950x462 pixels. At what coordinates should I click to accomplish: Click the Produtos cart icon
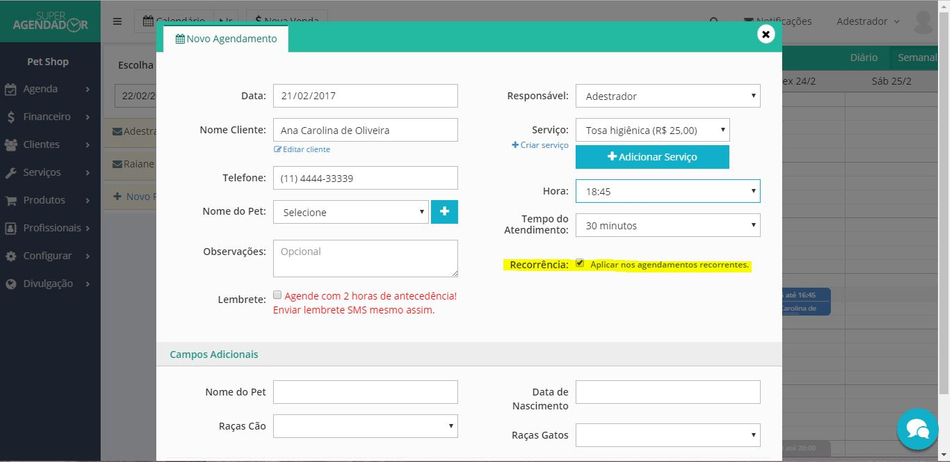click(x=11, y=200)
